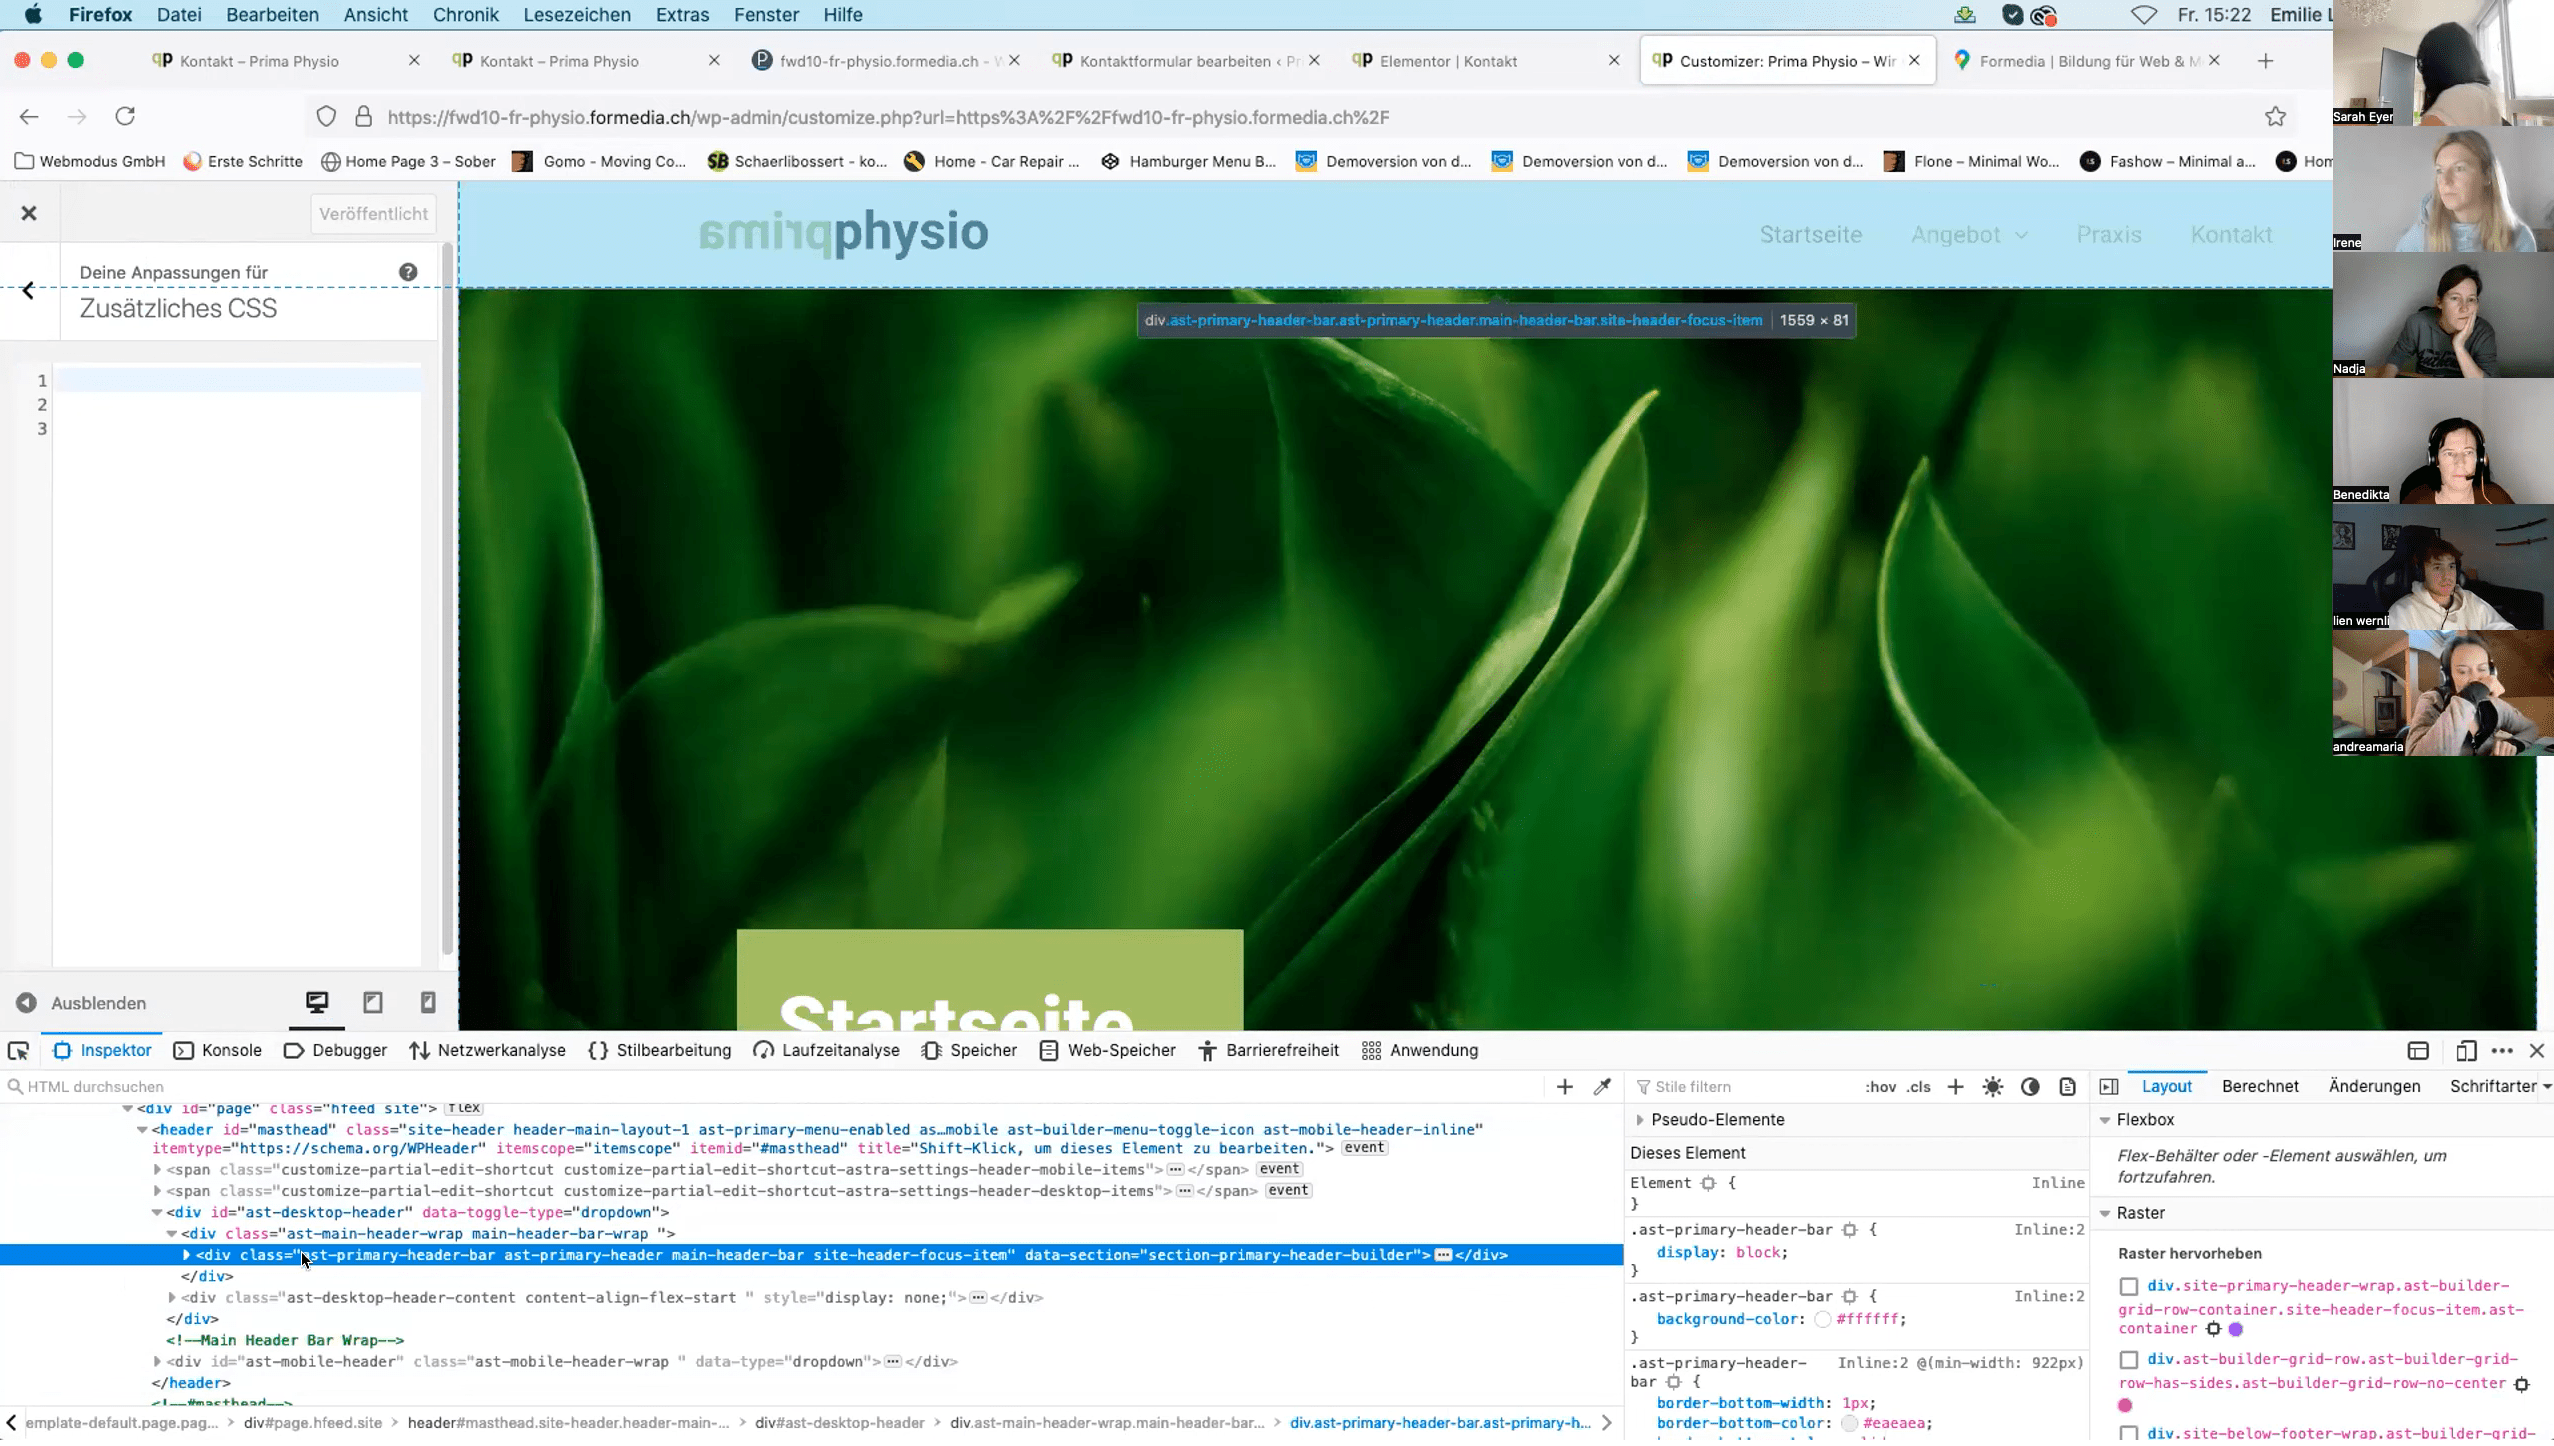Enable the site-primary-header-wrap grid checkbox
The width and height of the screenshot is (2554, 1446).
pos(2128,1288)
